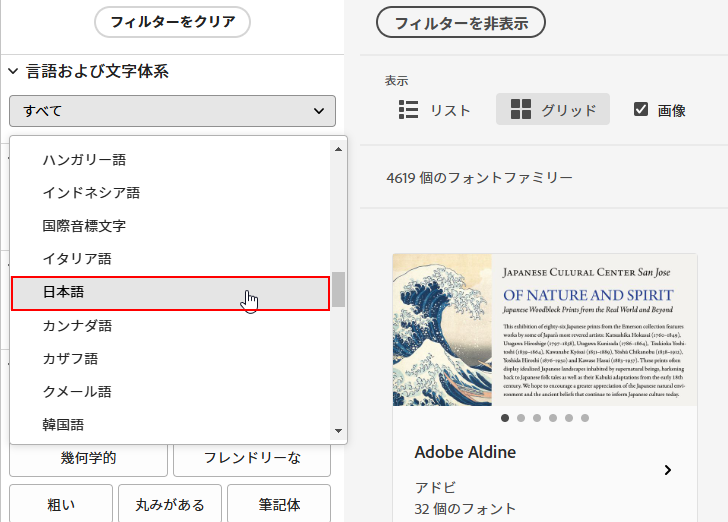Click the 幾何学的 tag button
Viewport: 728px width, 522px height.
point(88,459)
